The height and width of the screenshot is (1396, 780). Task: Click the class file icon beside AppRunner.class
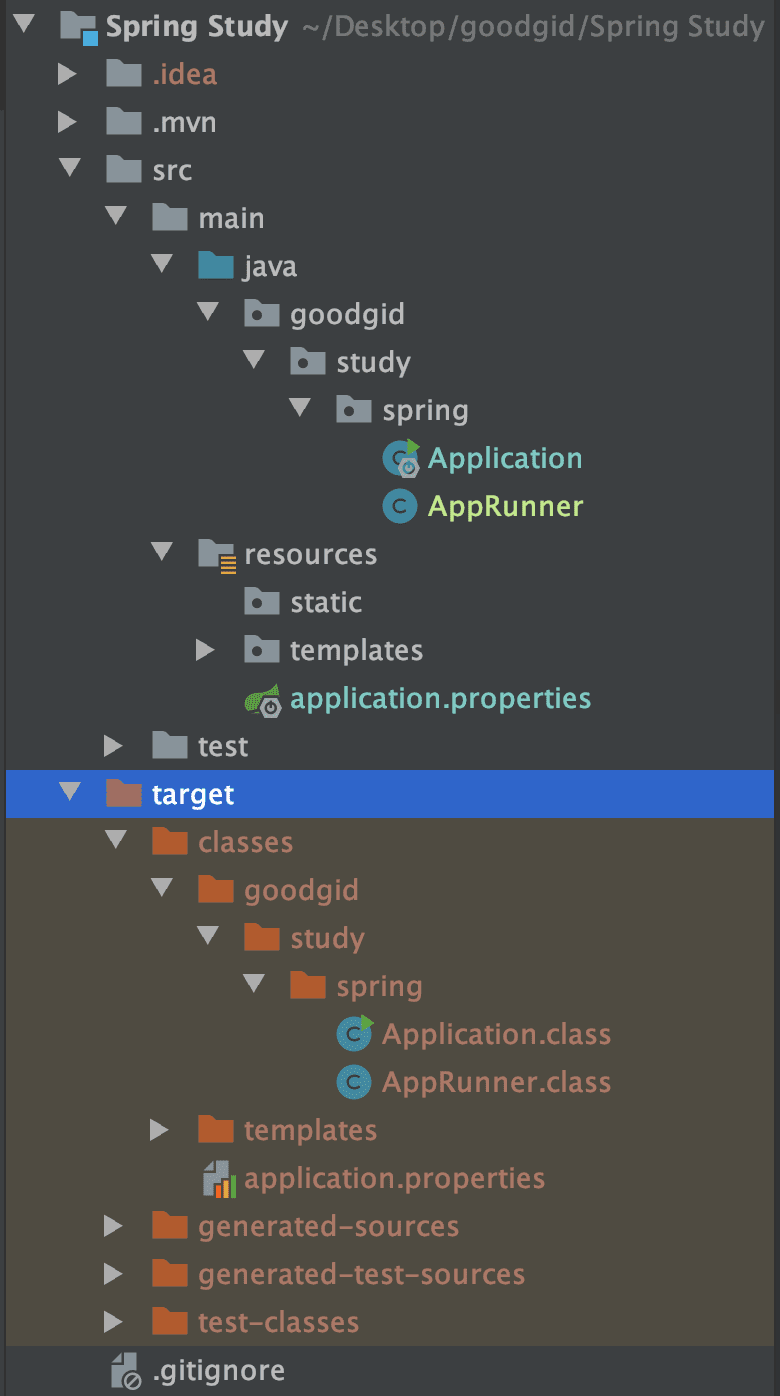355,1081
